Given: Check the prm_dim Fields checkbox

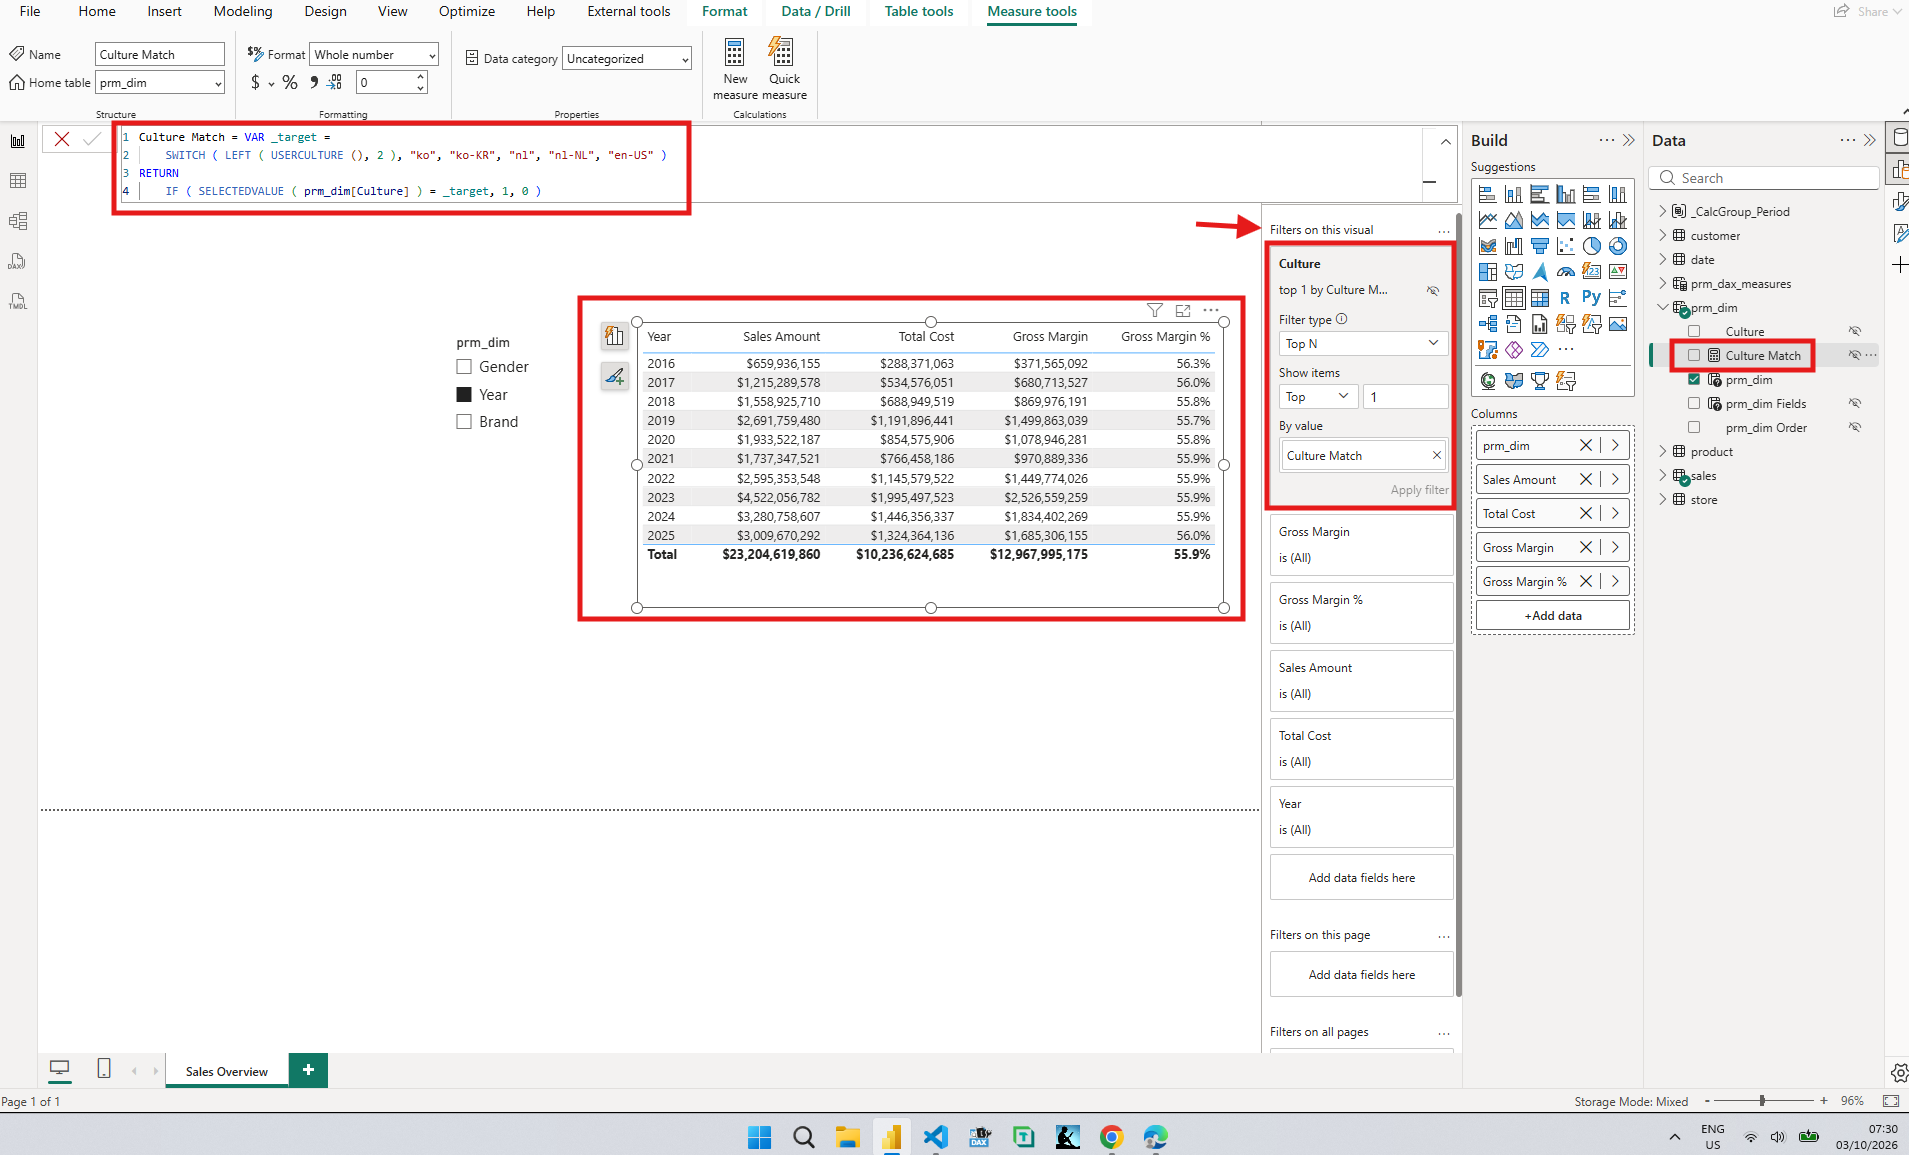Looking at the screenshot, I should [1694, 403].
